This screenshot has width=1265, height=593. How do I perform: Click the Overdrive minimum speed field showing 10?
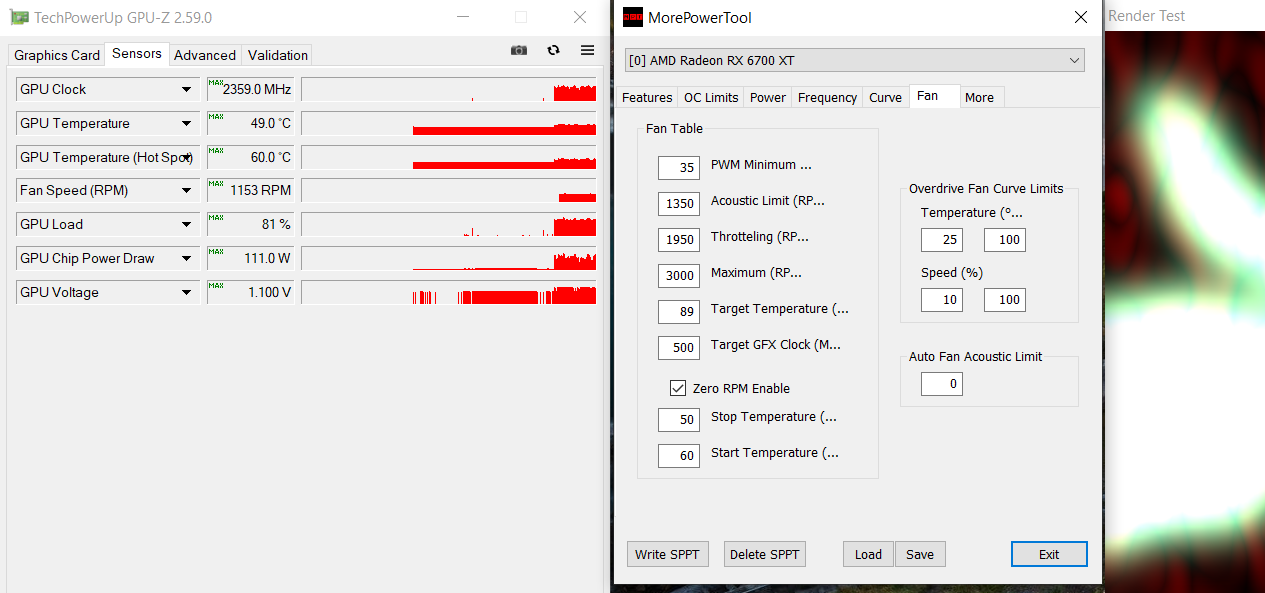coord(942,299)
